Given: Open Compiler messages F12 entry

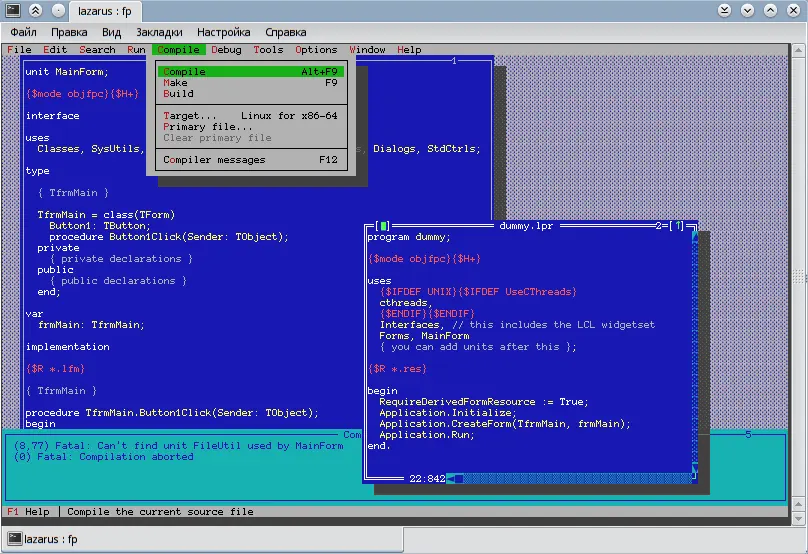Looking at the screenshot, I should click(251, 160).
